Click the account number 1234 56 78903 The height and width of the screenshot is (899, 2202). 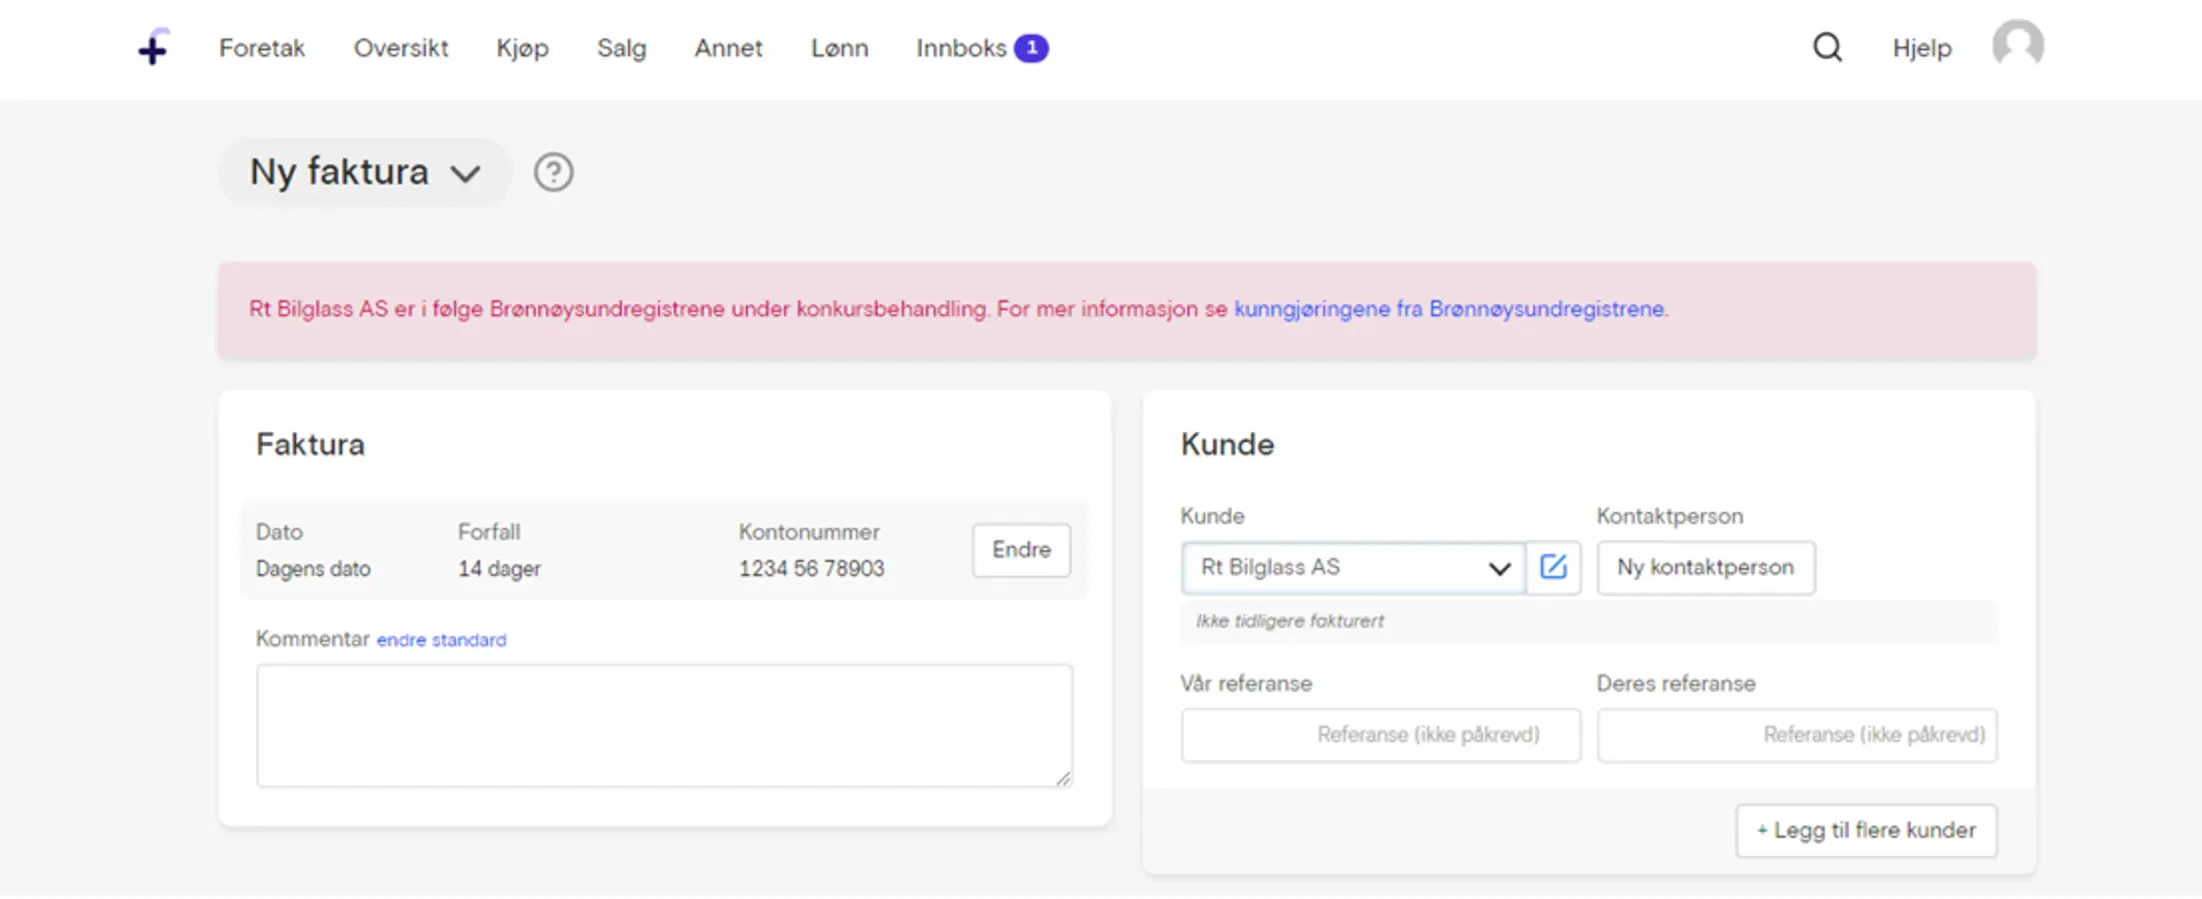pos(811,569)
